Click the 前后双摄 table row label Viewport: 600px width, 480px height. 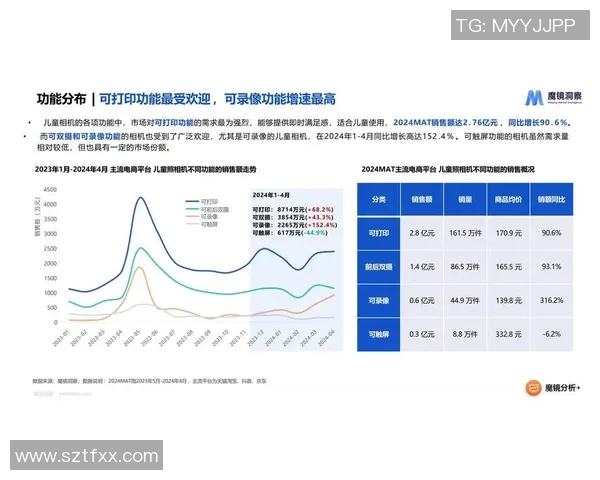click(379, 267)
